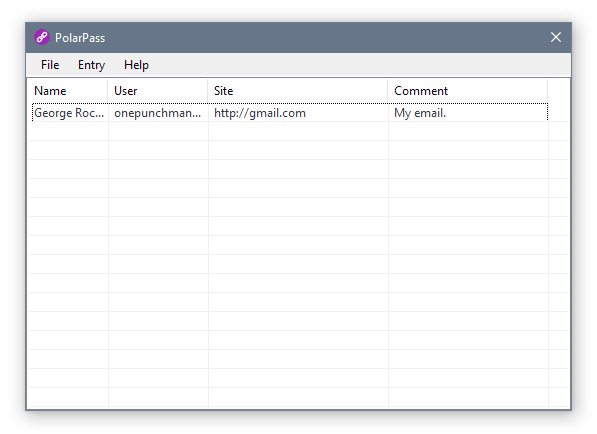Screen dimensions: 597x434
Task: Sort entries by the Site column header
Action: (298, 91)
